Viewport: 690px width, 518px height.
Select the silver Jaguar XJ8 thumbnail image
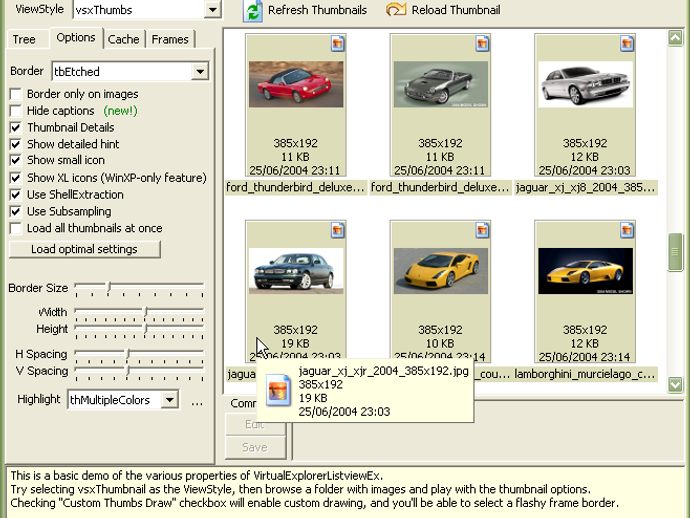pyautogui.click(x=585, y=84)
